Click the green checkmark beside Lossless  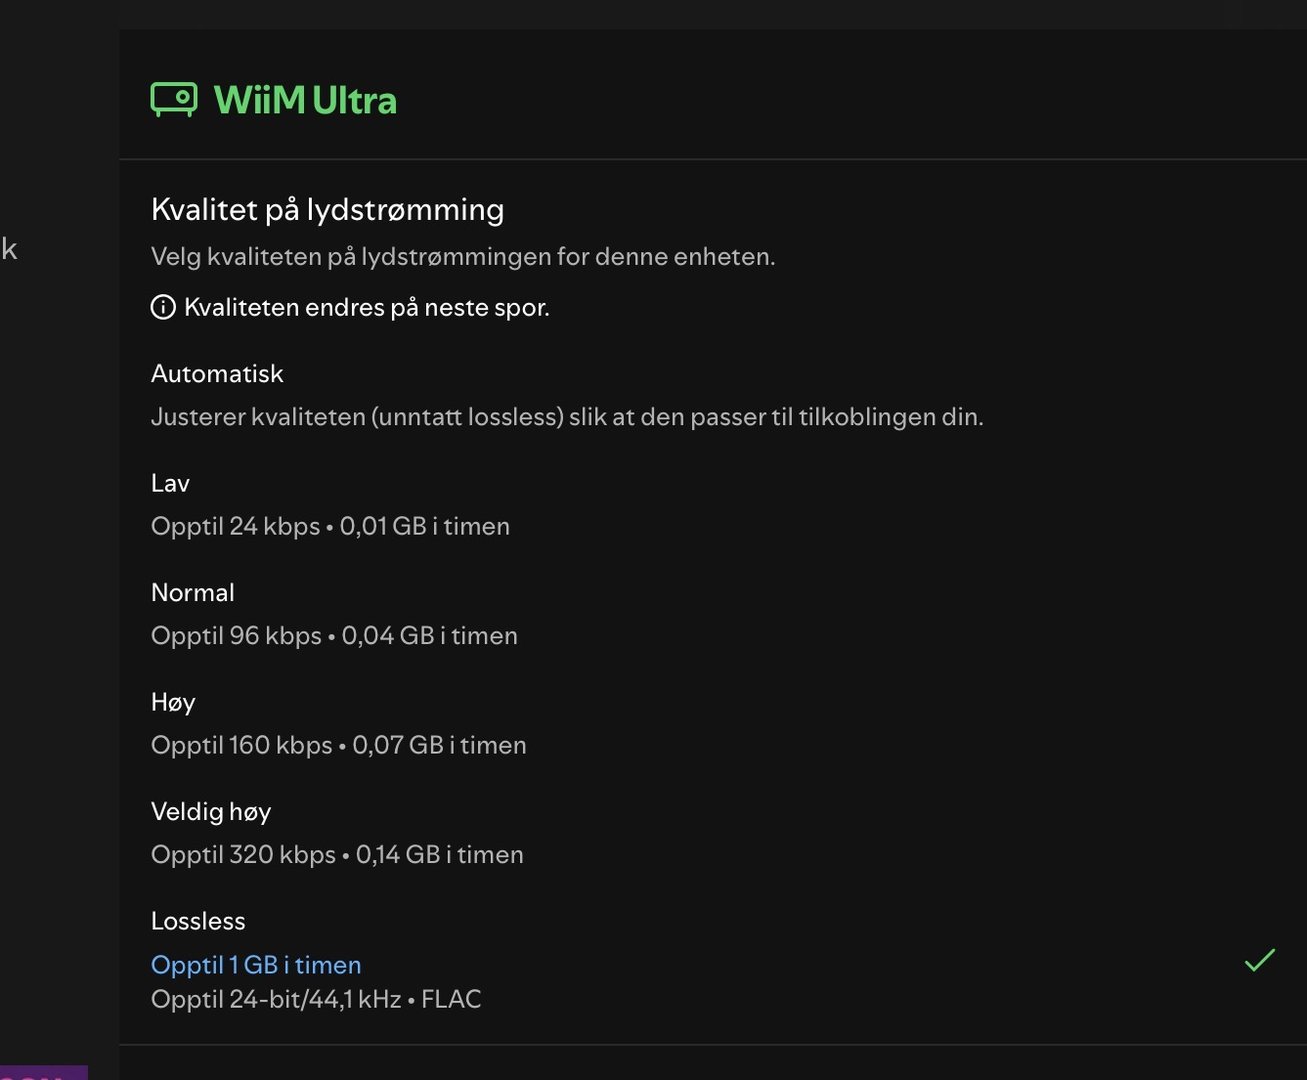[x=1259, y=960]
